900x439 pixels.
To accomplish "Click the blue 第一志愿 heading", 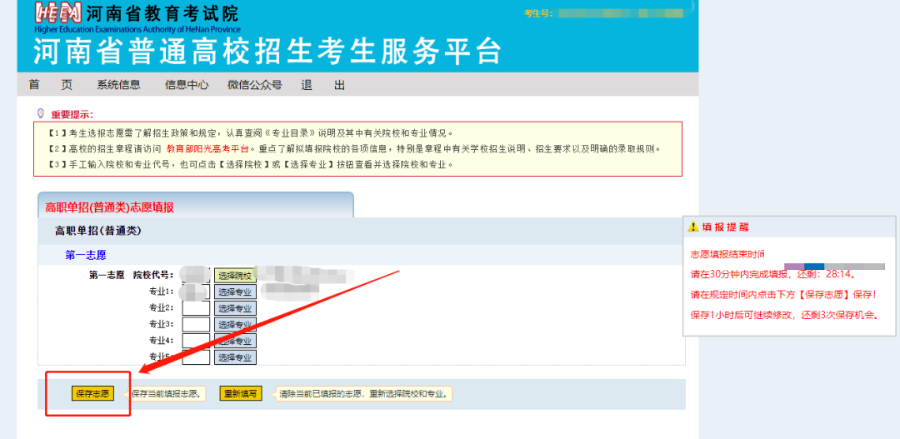I will click(86, 255).
